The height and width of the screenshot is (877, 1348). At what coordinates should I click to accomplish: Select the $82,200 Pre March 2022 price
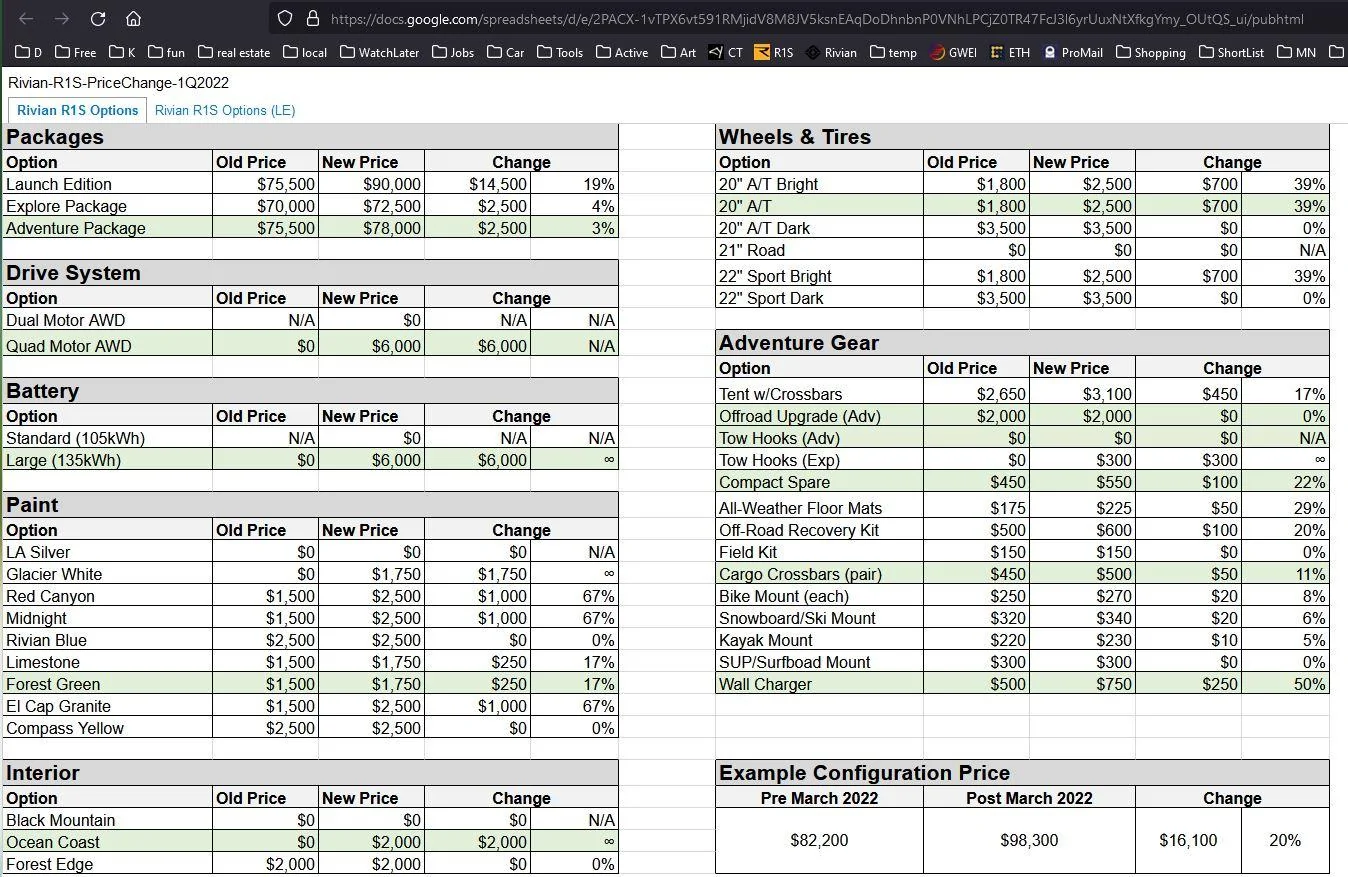pos(819,840)
